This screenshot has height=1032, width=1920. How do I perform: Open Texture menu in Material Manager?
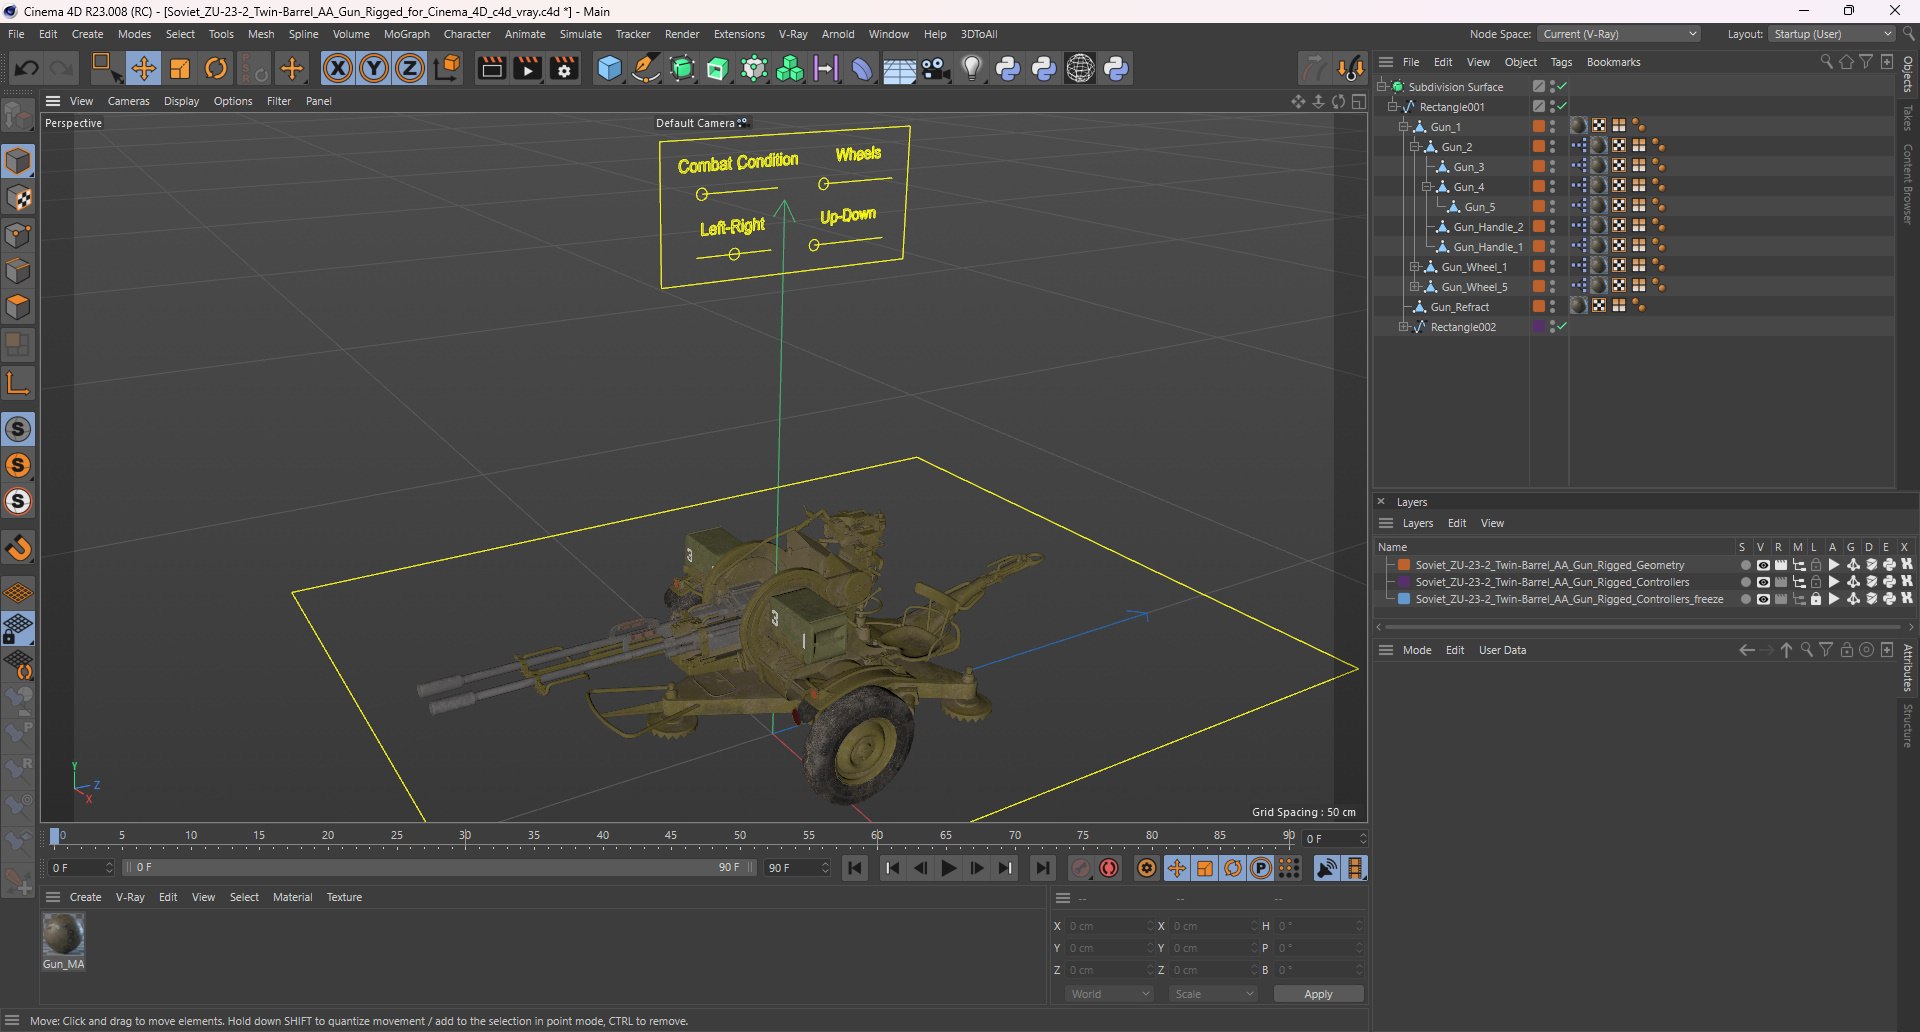pyautogui.click(x=344, y=897)
